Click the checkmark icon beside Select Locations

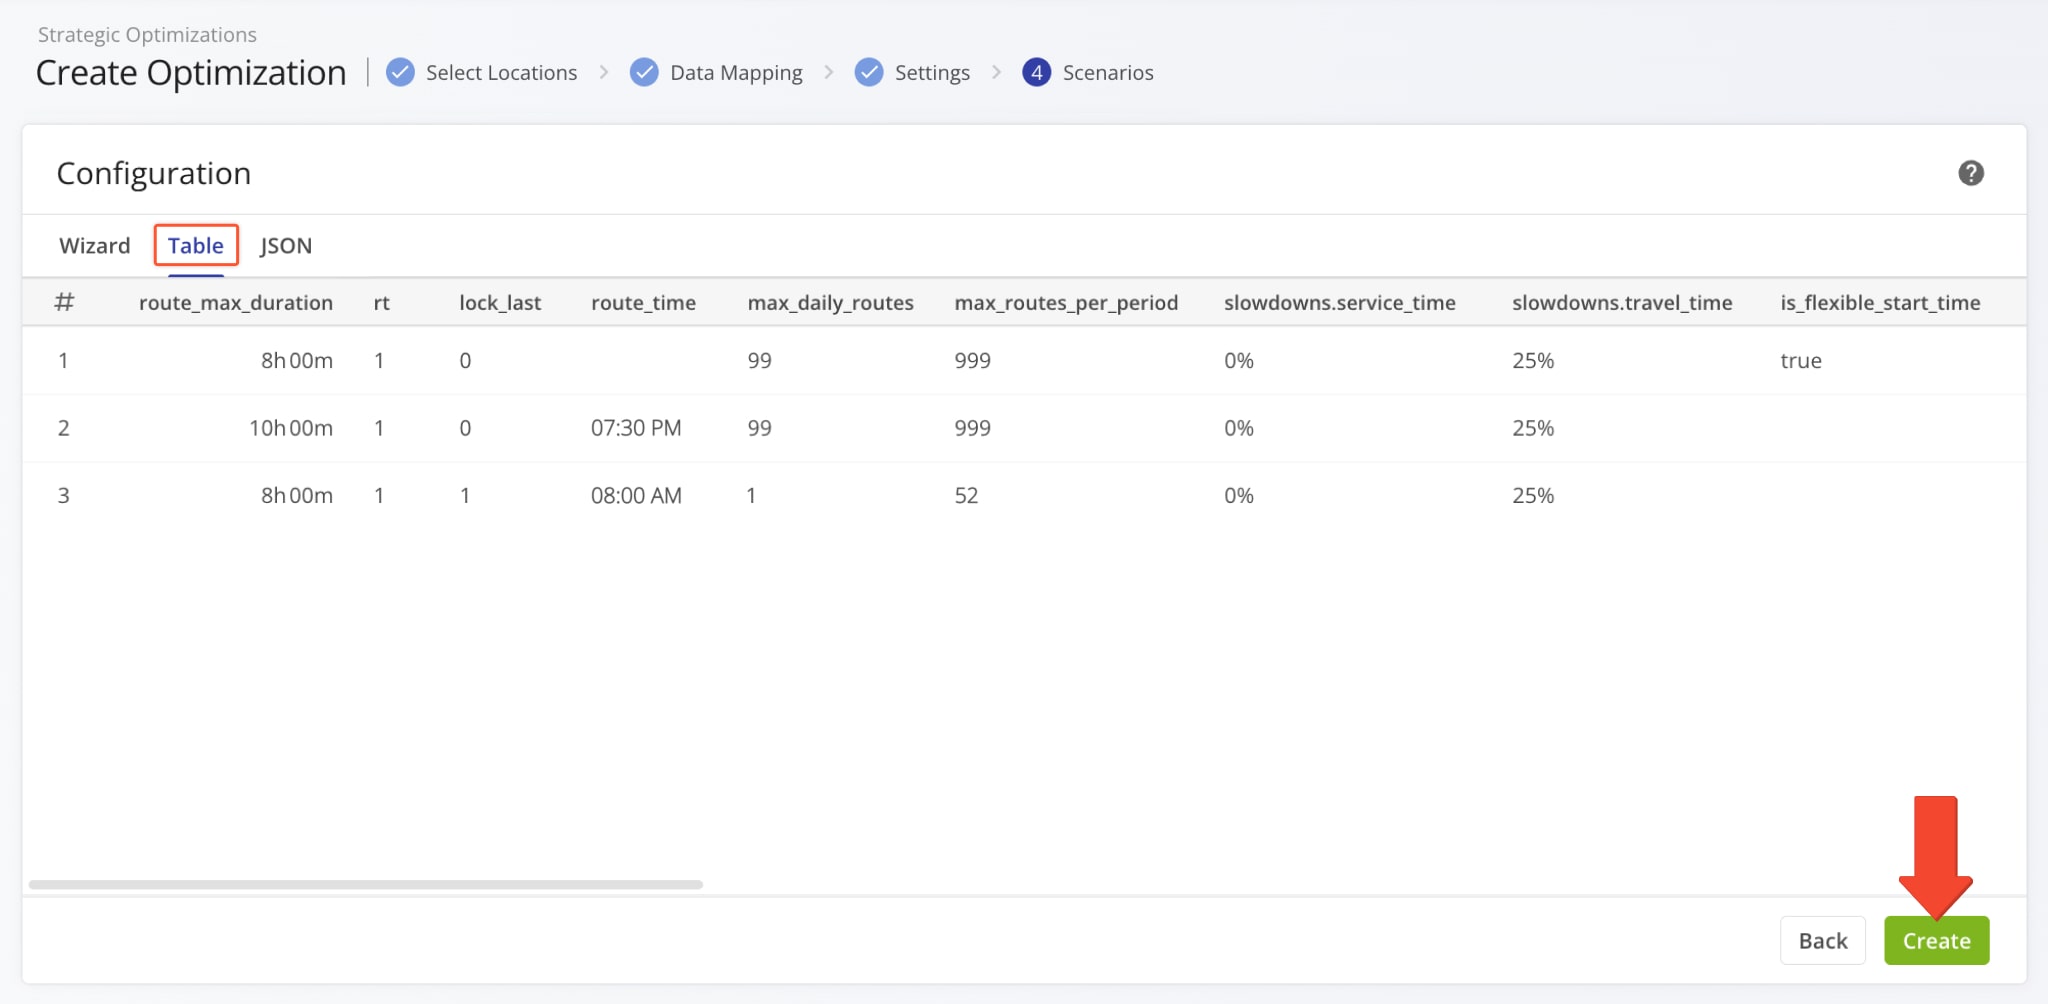[399, 72]
